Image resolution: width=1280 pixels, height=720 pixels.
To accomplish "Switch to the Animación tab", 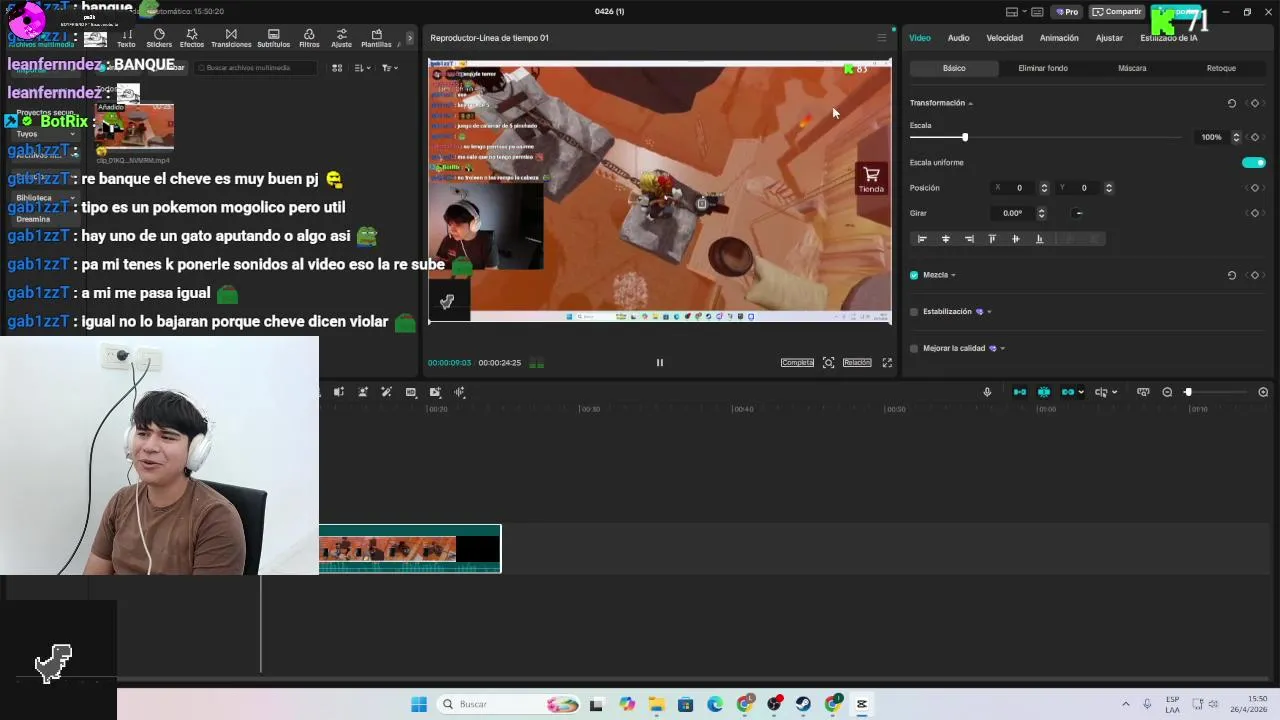I will point(1059,38).
